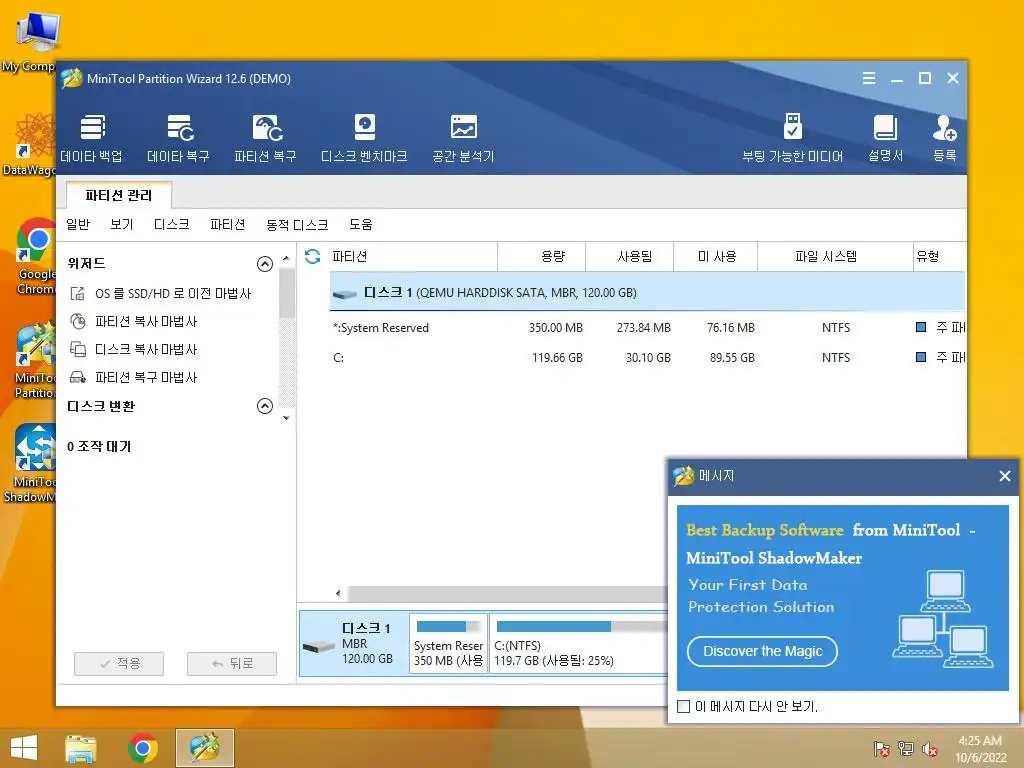
Task: Collapse the 디스크 변환 section
Action: pyautogui.click(x=264, y=406)
